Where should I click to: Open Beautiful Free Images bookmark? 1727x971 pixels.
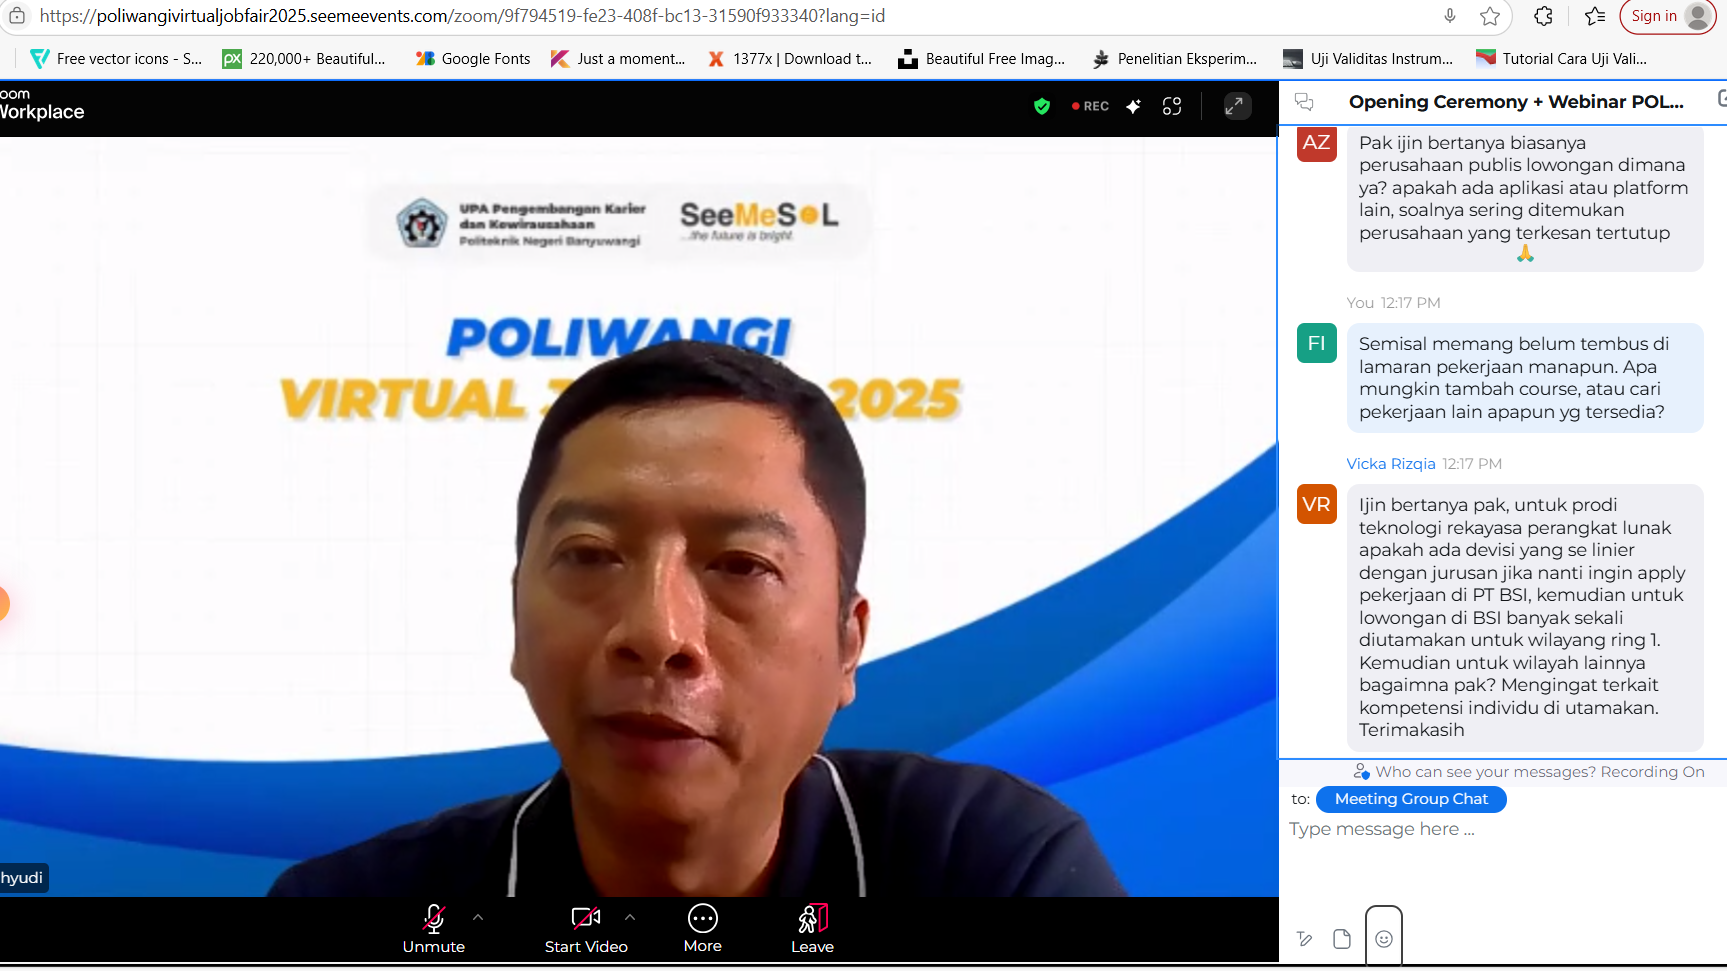(981, 59)
